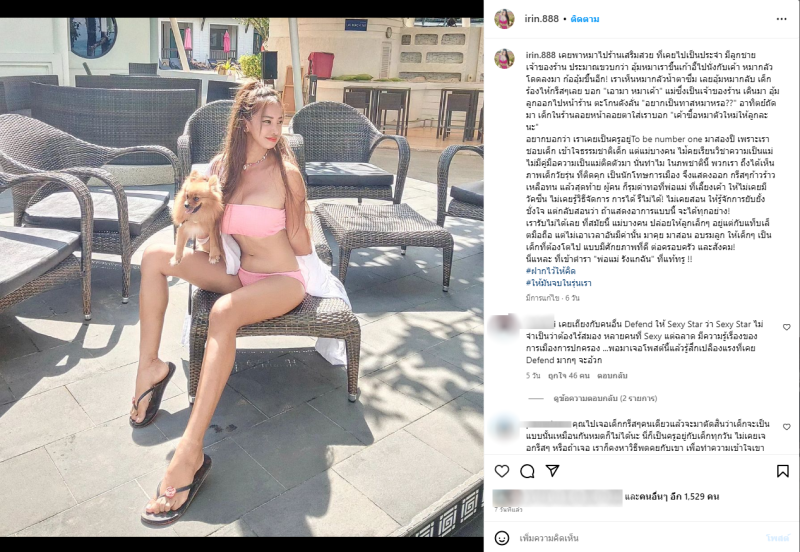Click irin.888 avatar beside the caption

coord(504,59)
